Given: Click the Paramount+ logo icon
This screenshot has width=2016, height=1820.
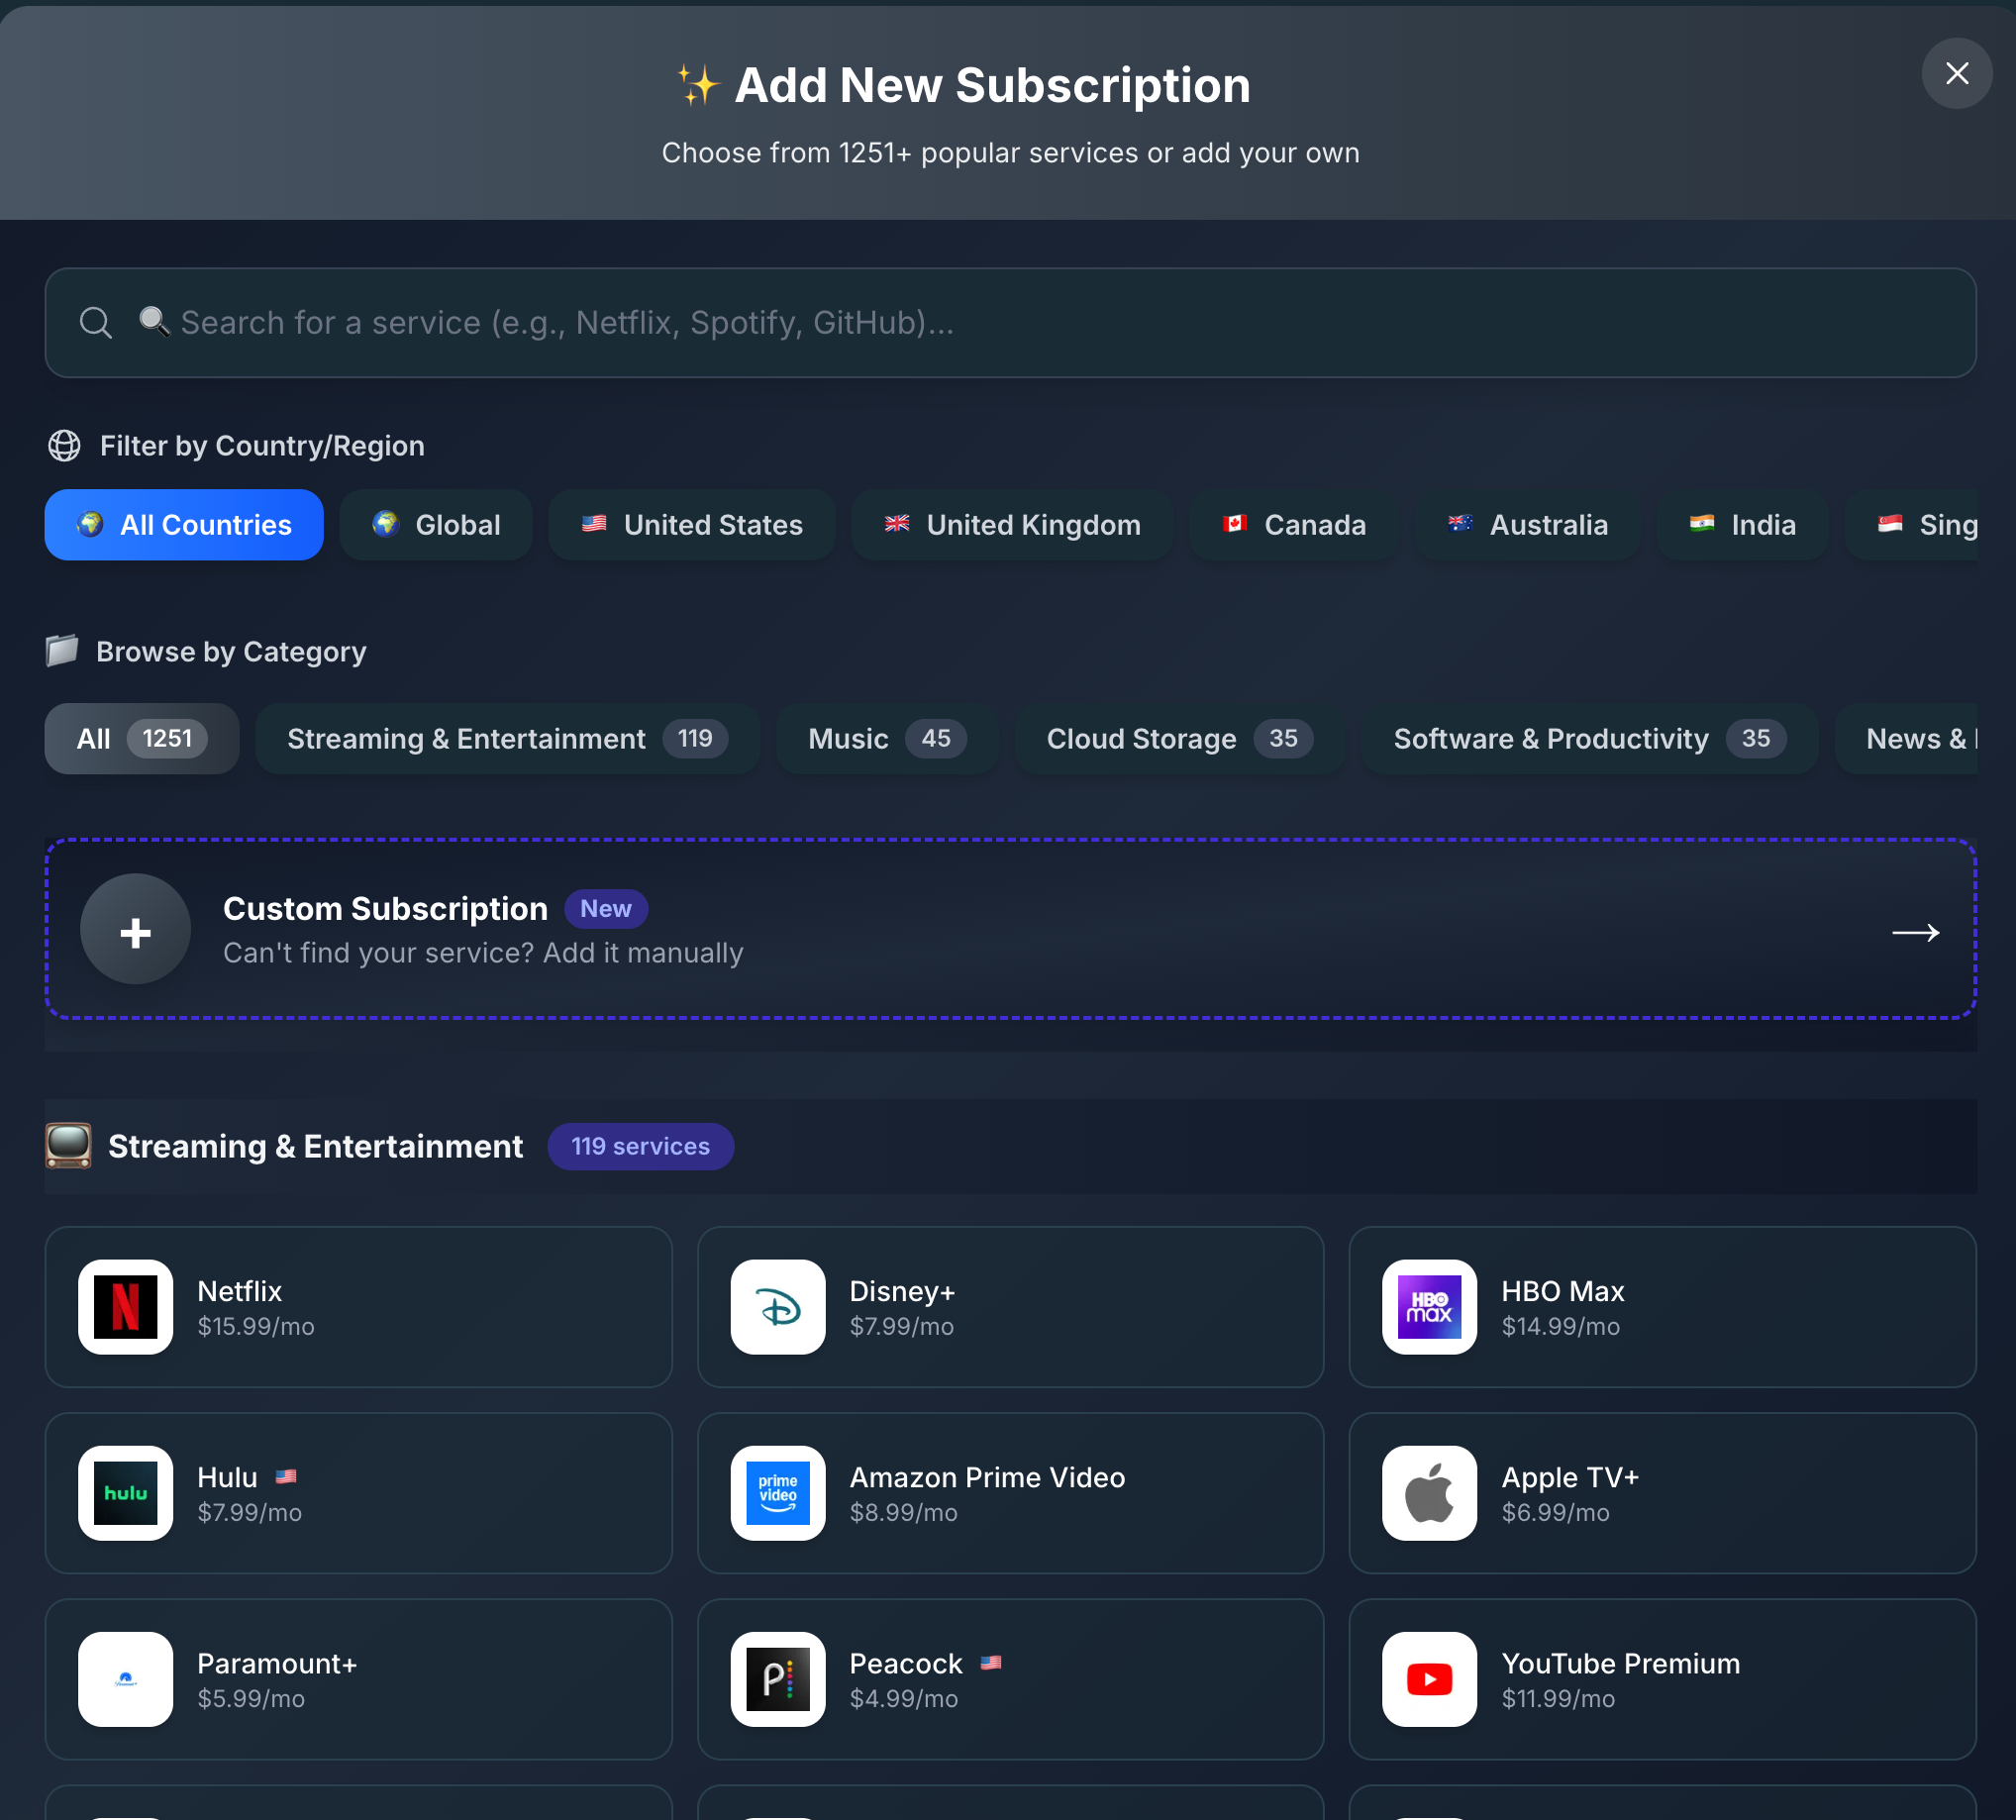Looking at the screenshot, I should click(125, 1679).
